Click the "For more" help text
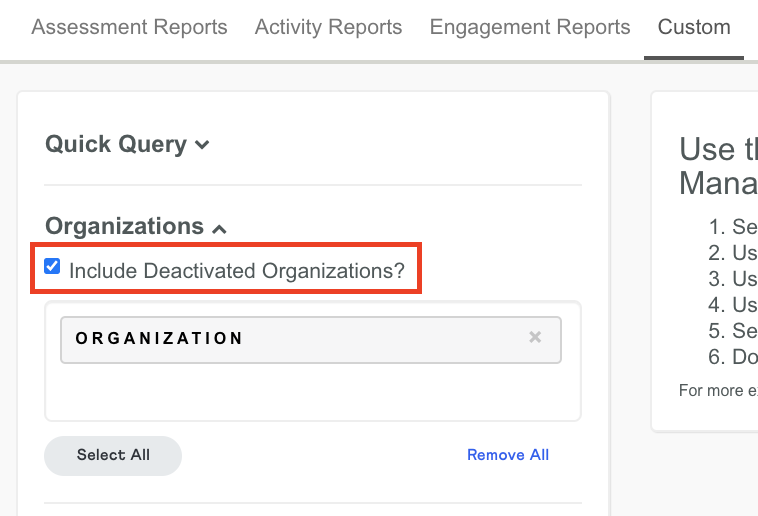This screenshot has height=516, width=758. (717, 390)
